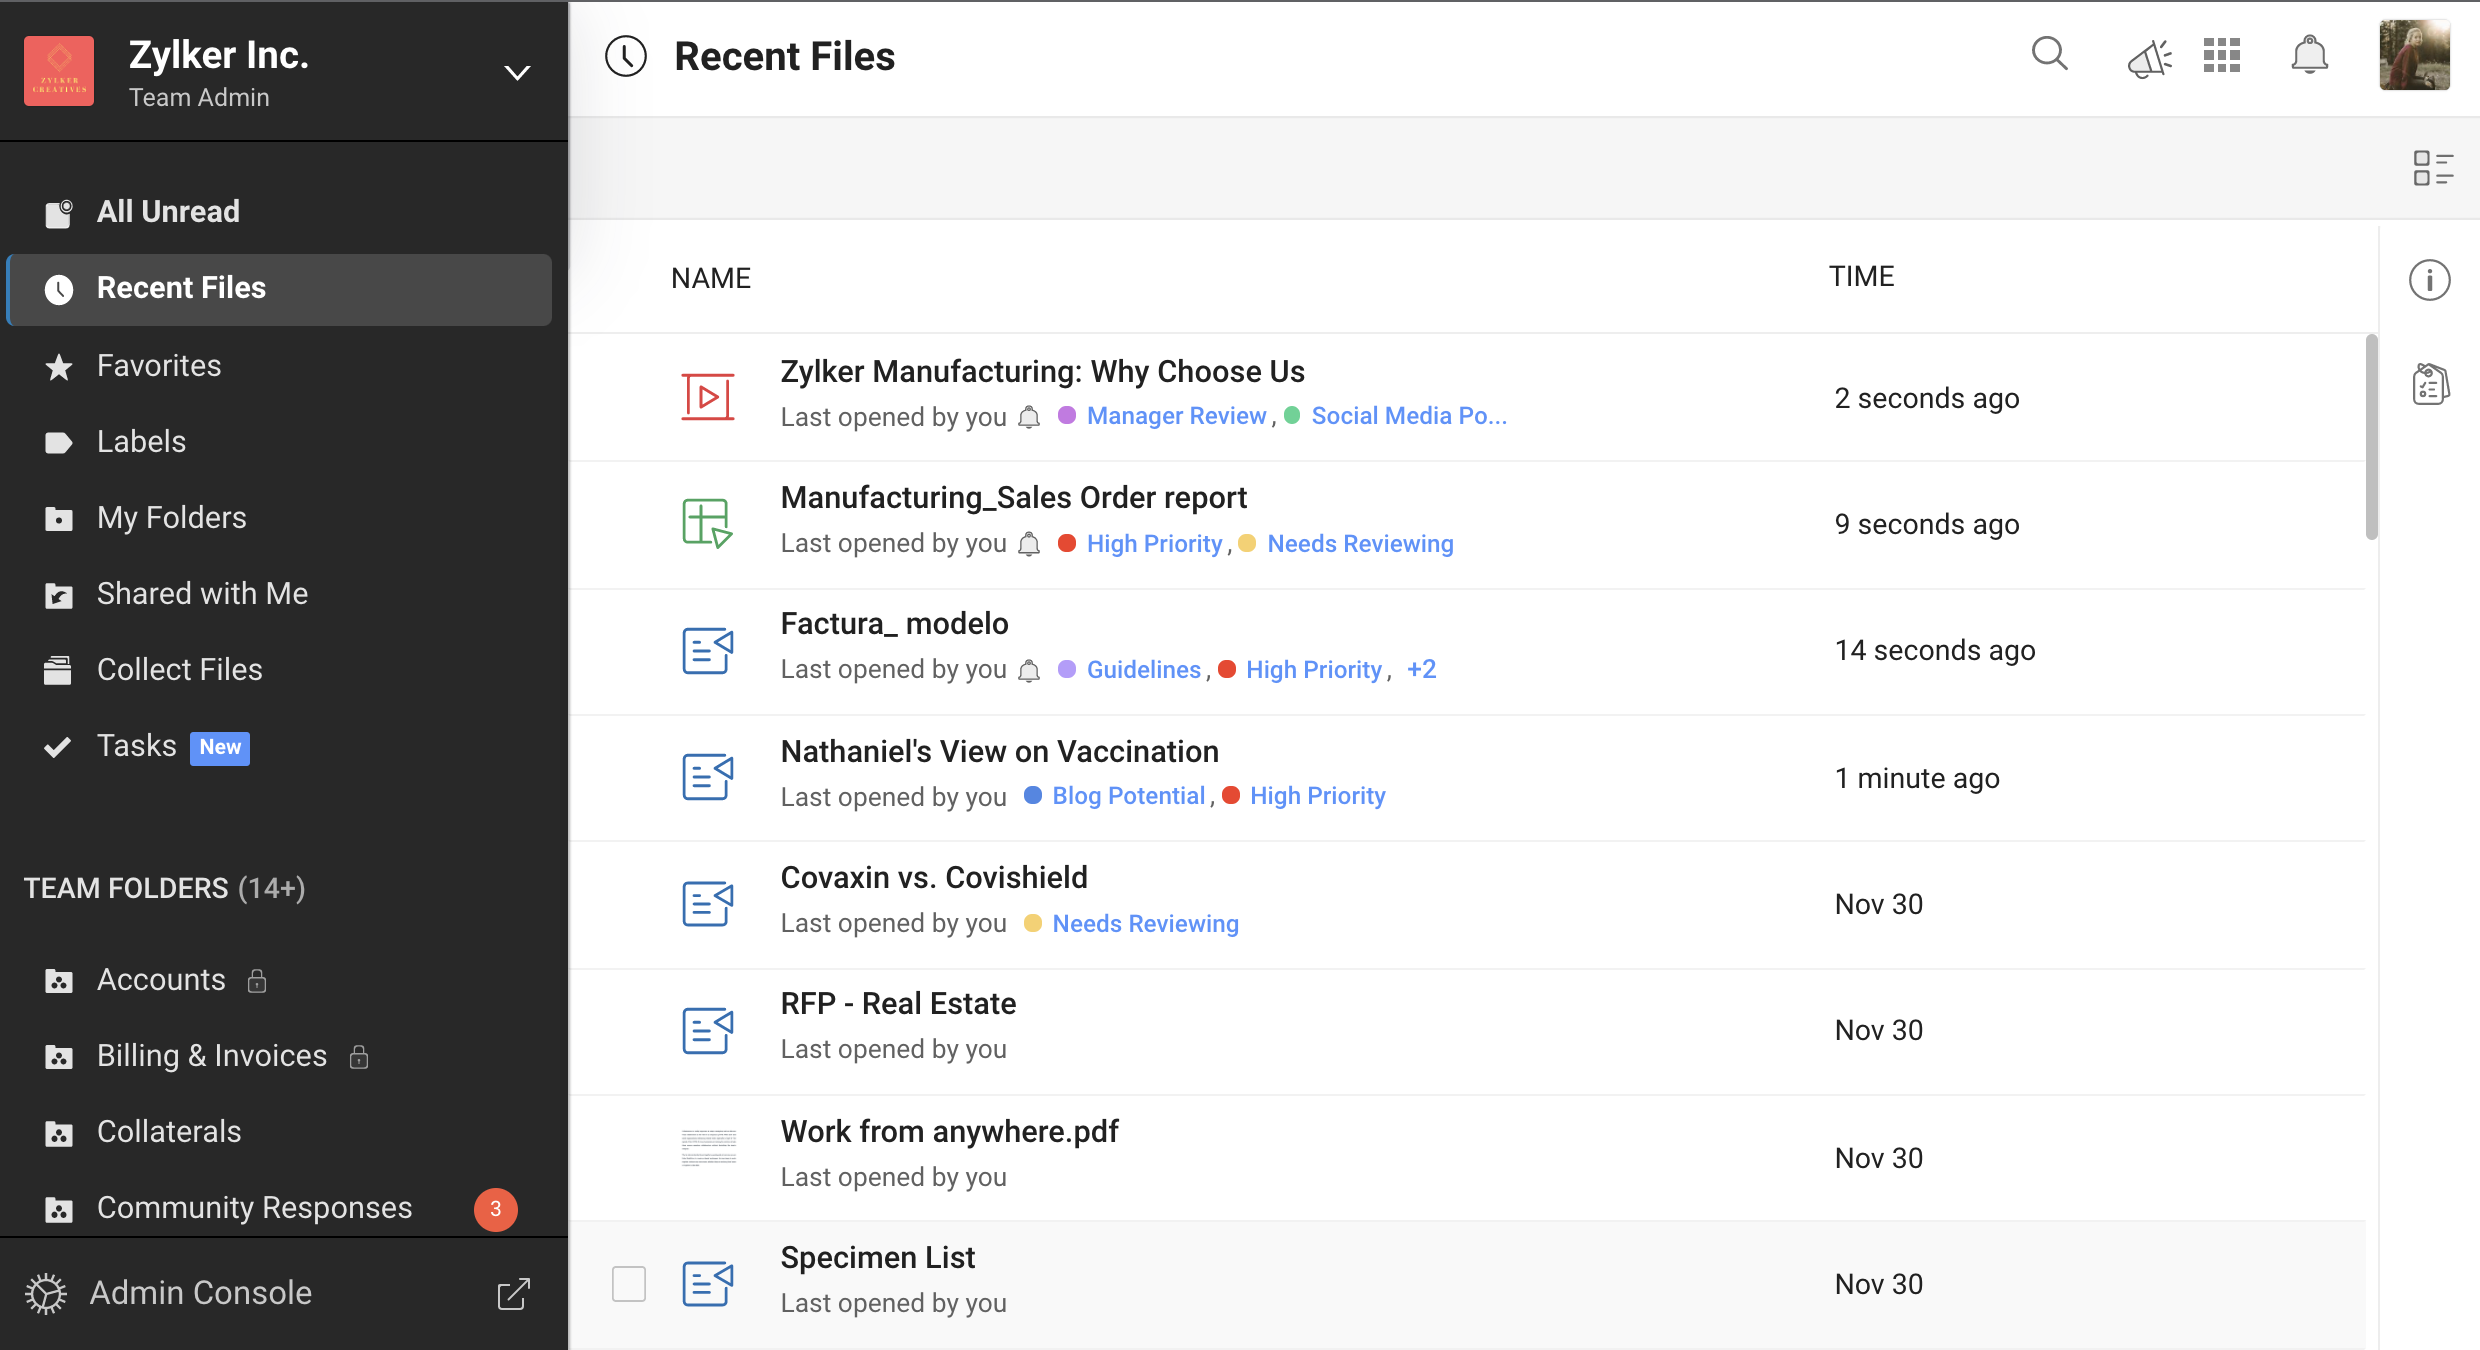Switch the list view layout icon
Image resolution: width=2480 pixels, height=1350 pixels.
pyautogui.click(x=2433, y=168)
